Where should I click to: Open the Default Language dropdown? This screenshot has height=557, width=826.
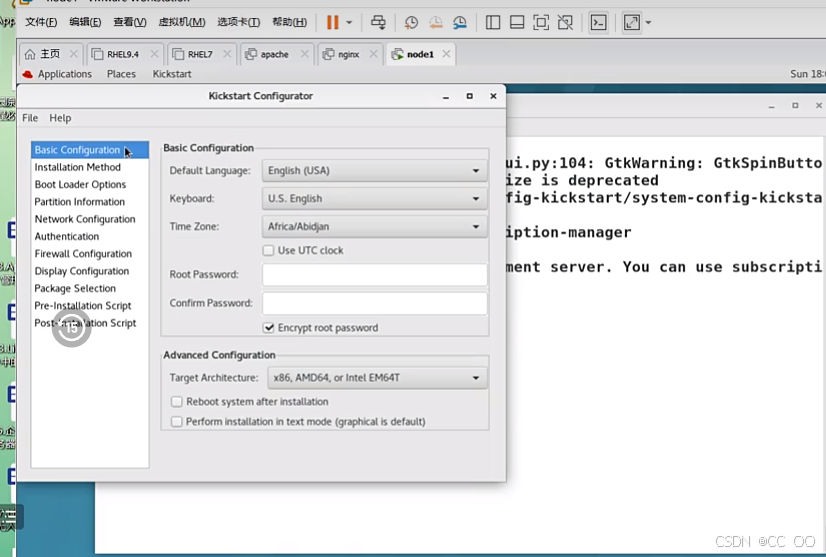375,171
